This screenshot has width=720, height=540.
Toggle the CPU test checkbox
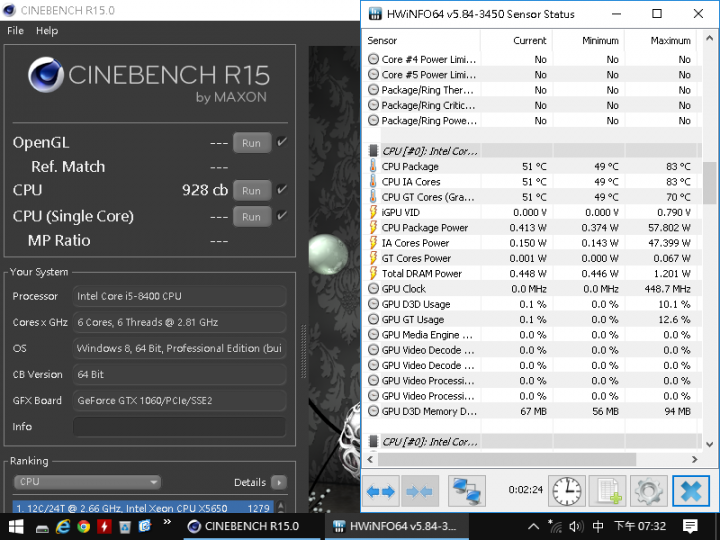coord(282,189)
